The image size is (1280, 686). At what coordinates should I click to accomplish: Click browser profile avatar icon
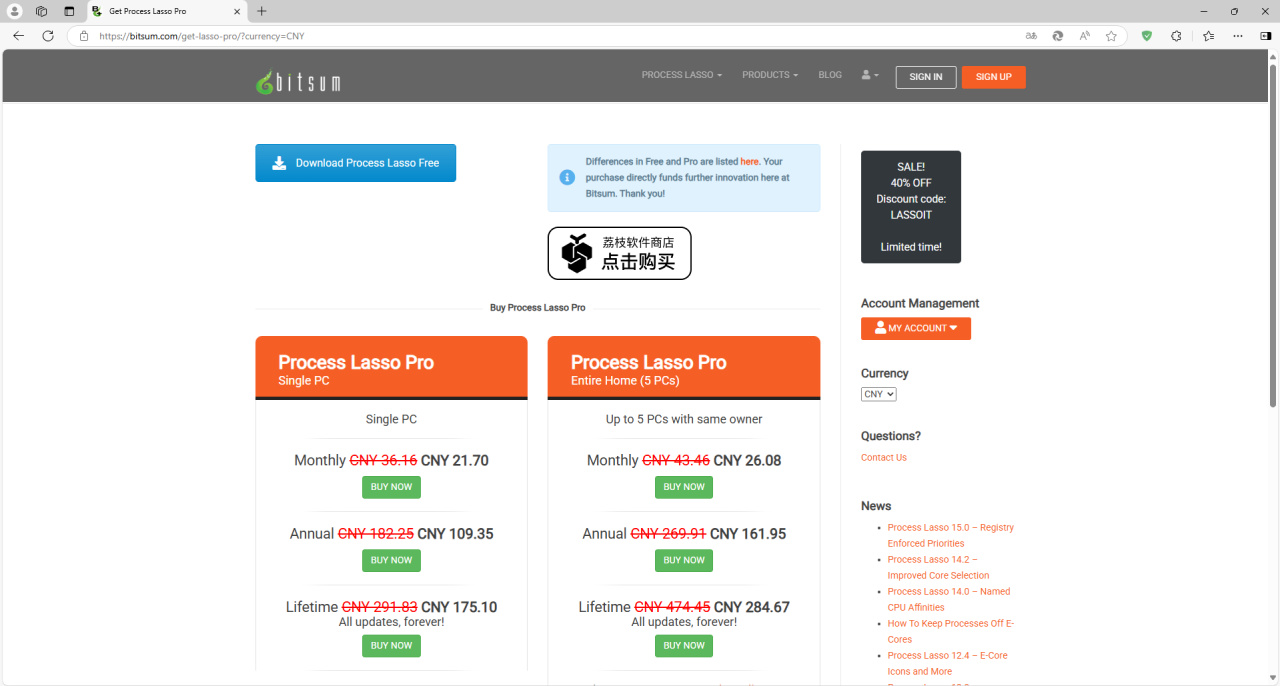tap(15, 11)
